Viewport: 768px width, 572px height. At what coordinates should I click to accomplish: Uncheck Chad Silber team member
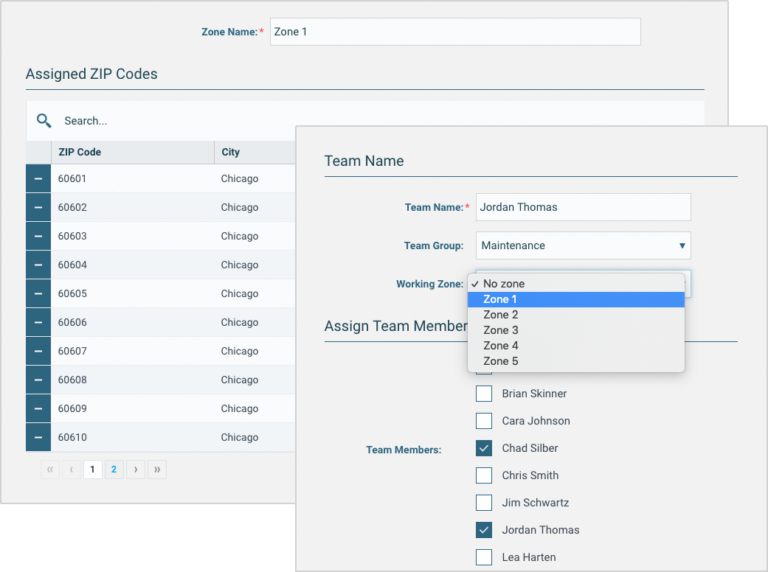pos(484,448)
